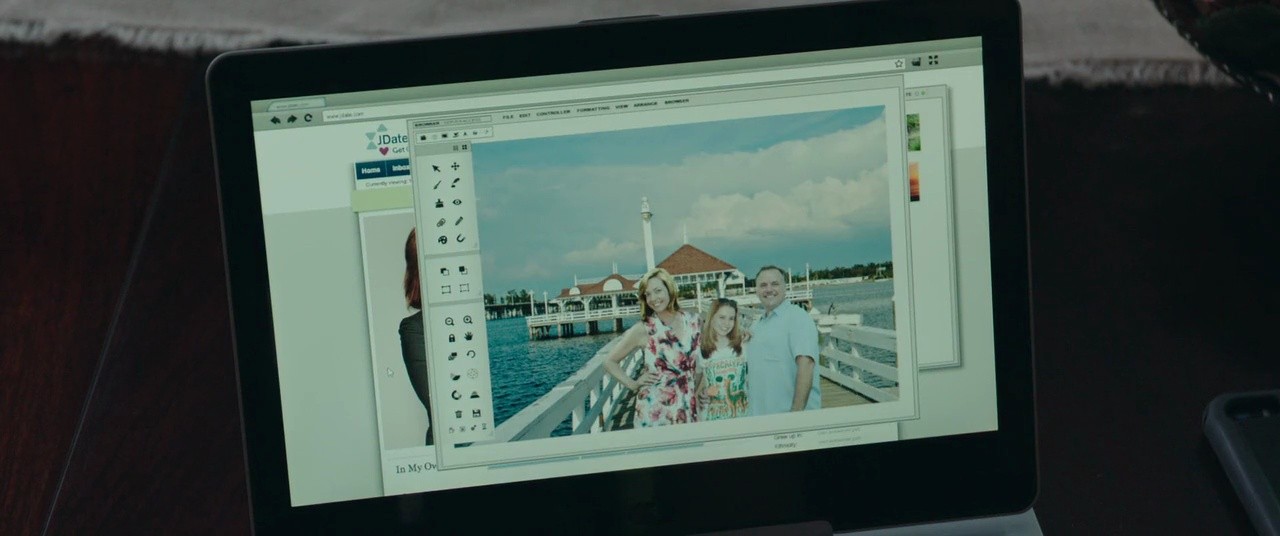Image resolution: width=1280 pixels, height=536 pixels.
Task: Click the camera icon in editor toolbar
Action: (423, 137)
